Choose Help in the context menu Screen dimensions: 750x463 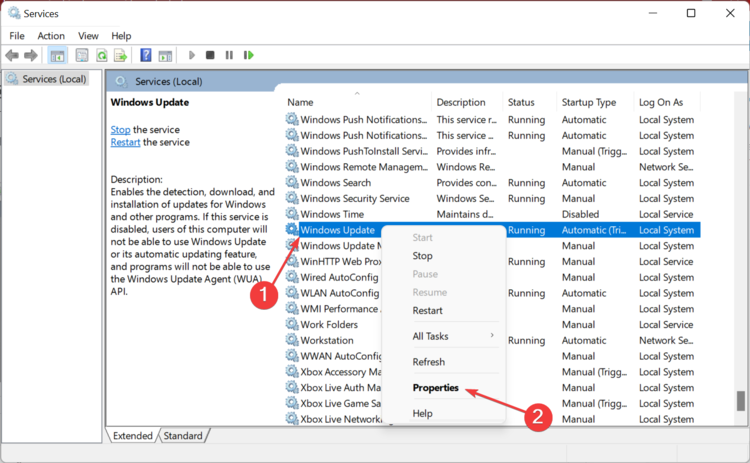[443, 413]
